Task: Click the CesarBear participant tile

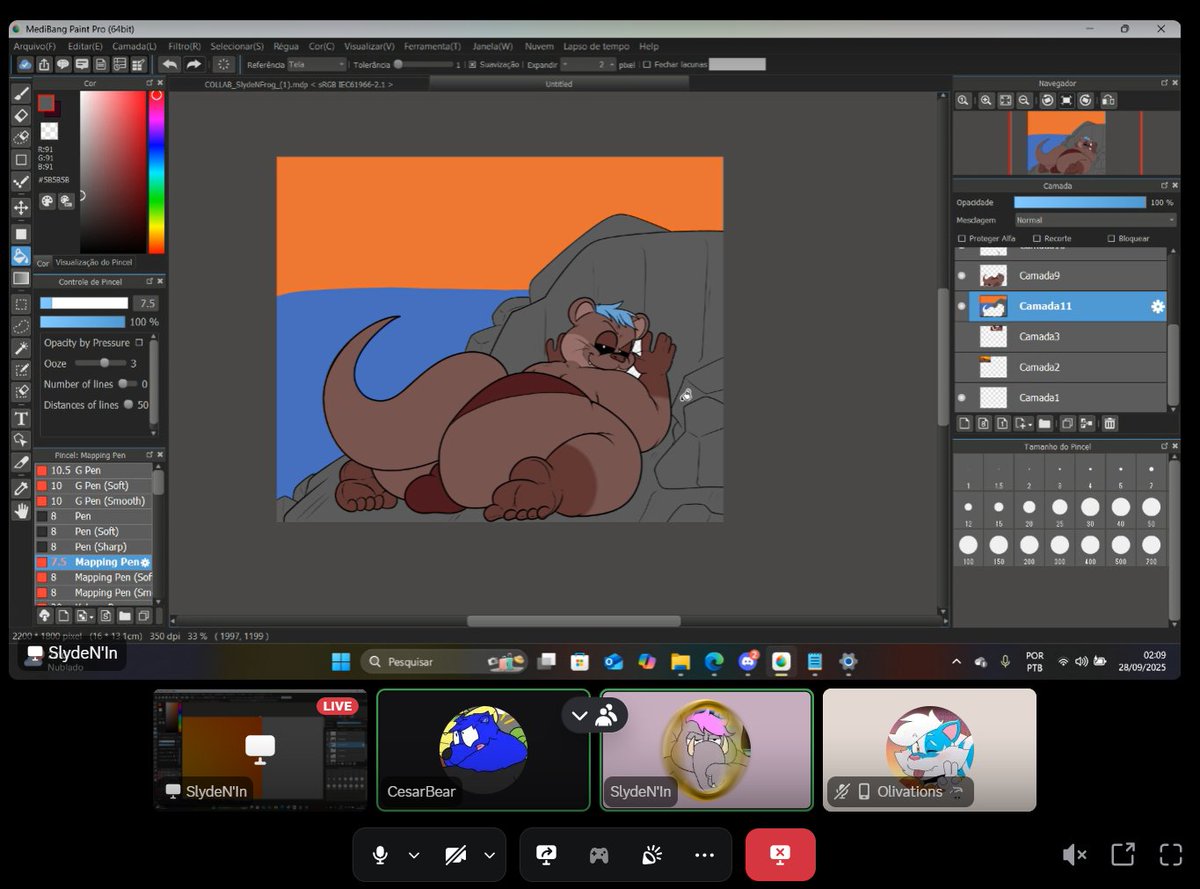Action: click(x=483, y=750)
